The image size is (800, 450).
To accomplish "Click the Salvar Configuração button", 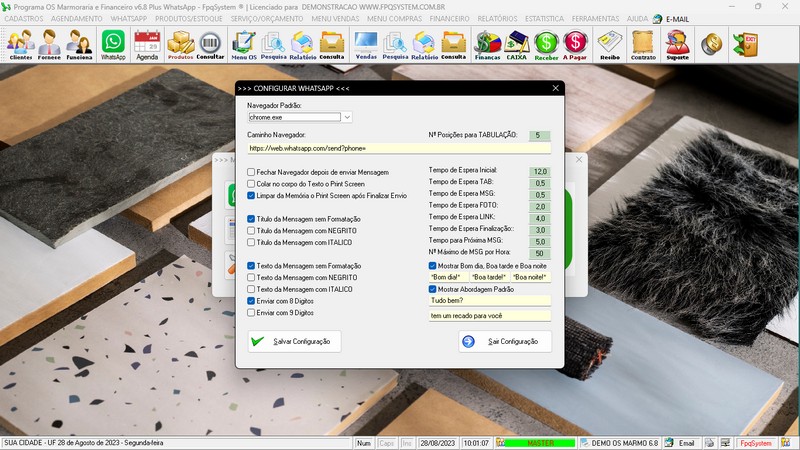I will click(294, 341).
